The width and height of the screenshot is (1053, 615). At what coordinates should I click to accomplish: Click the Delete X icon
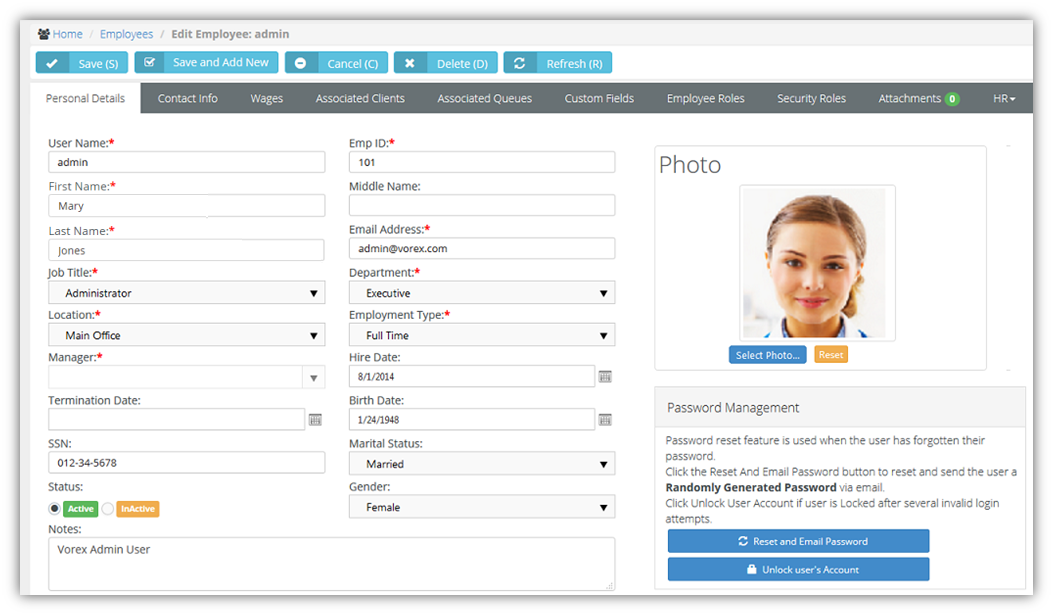click(410, 63)
